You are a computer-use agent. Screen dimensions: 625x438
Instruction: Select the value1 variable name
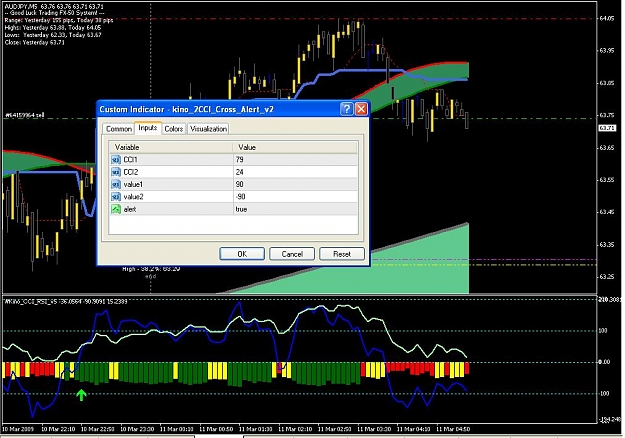[133, 185]
